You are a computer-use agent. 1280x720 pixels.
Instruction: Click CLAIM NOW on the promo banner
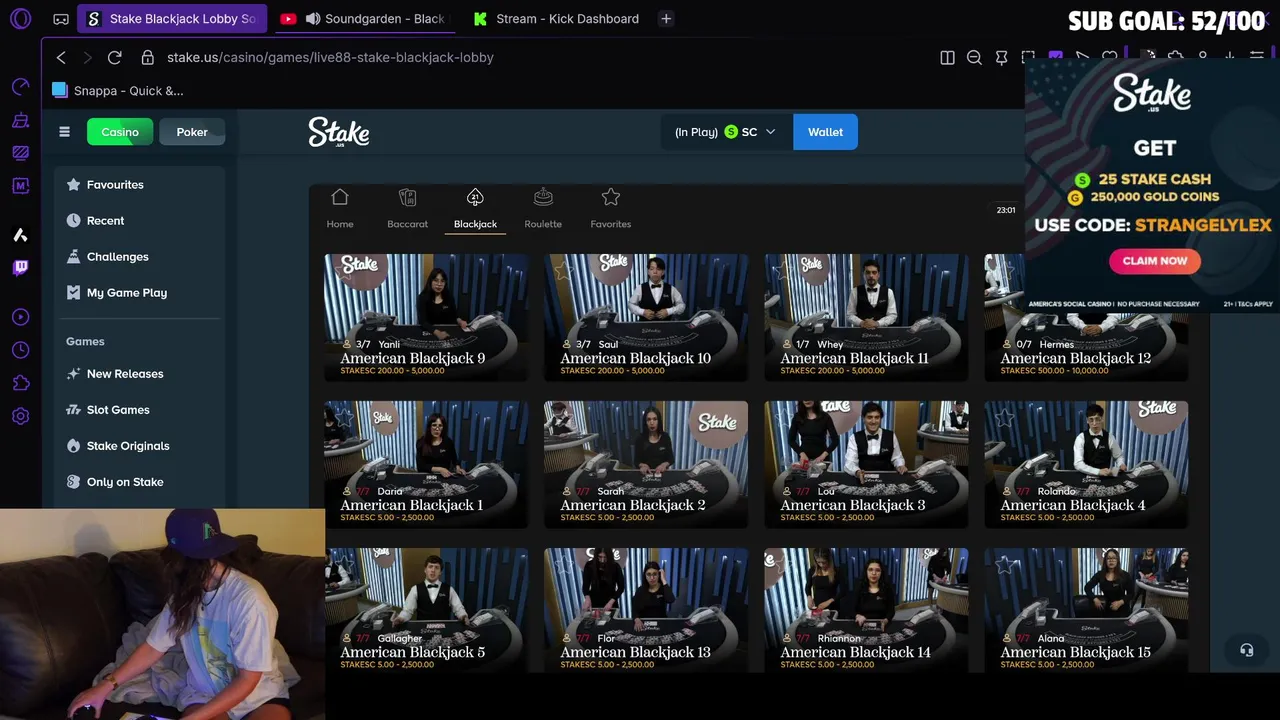[1154, 261]
